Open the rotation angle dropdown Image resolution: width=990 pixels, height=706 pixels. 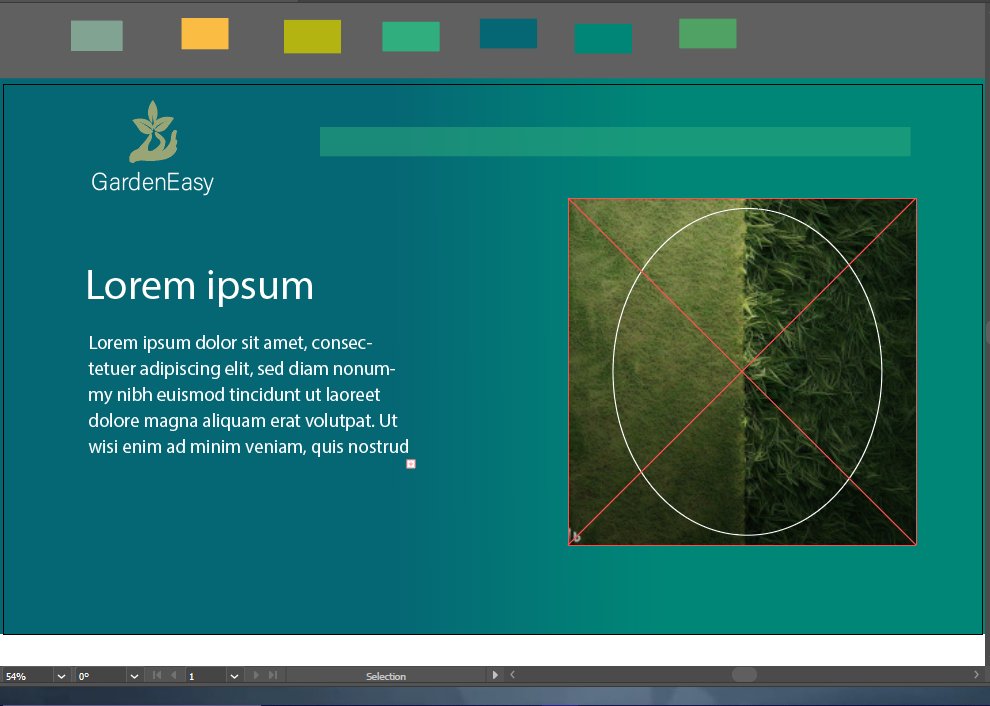tap(134, 676)
